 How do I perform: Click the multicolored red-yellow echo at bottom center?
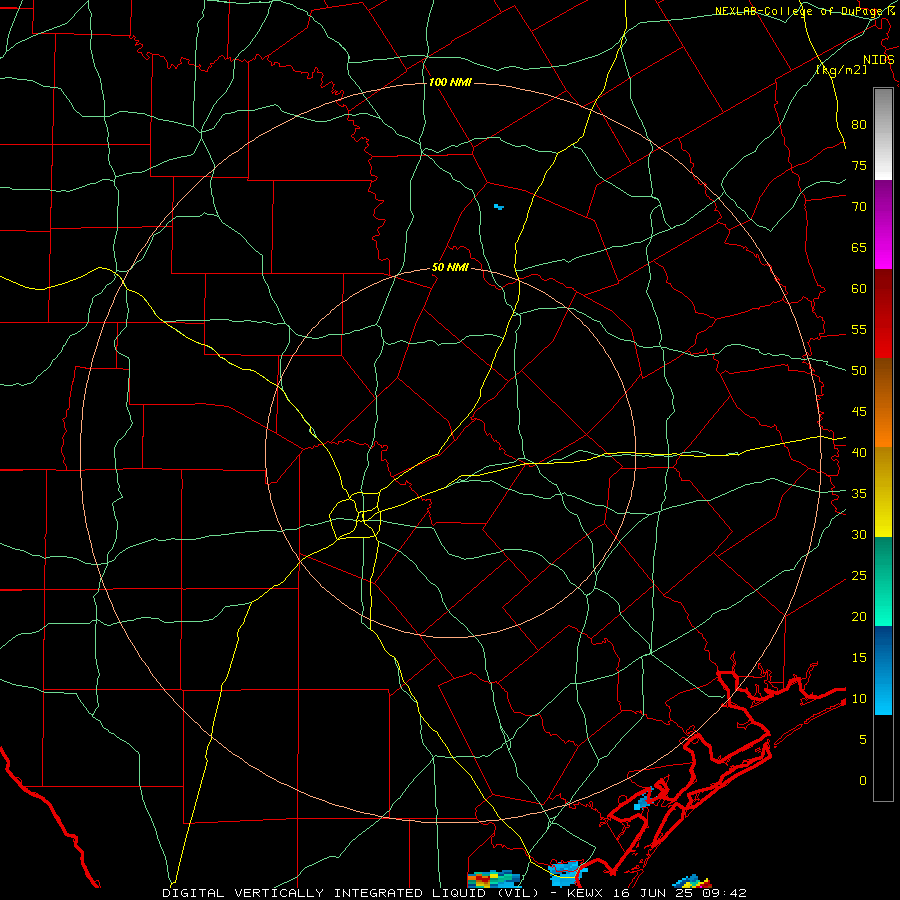[x=494, y=879]
